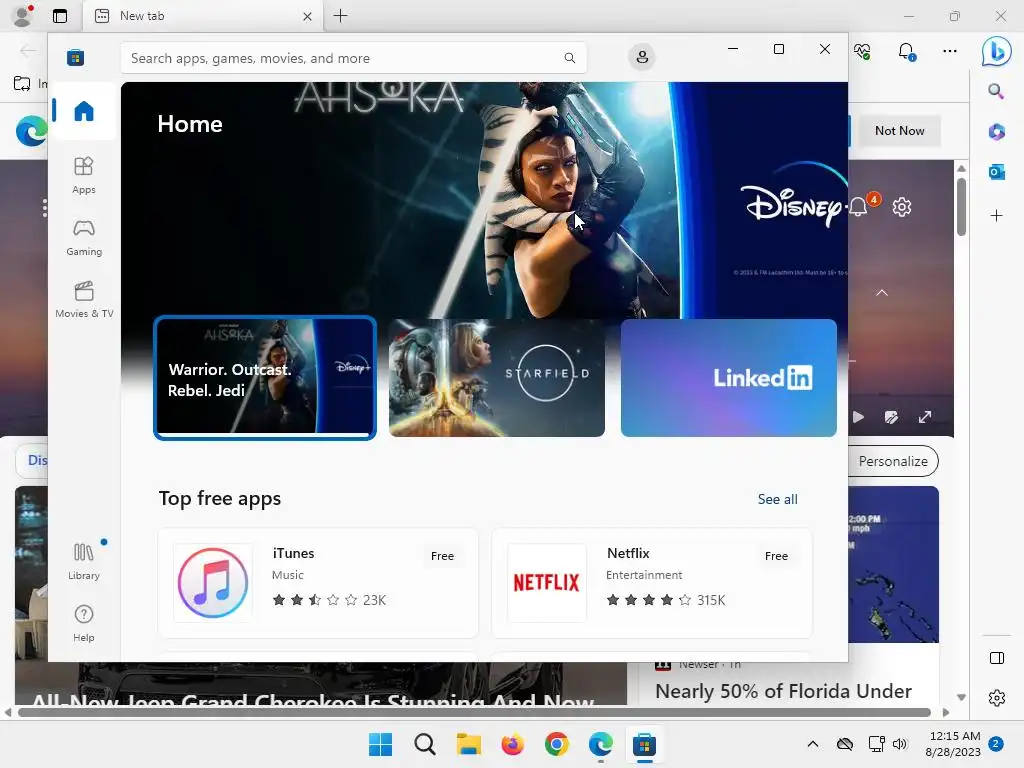
Task: Open the Netflix app logo
Action: (x=547, y=583)
